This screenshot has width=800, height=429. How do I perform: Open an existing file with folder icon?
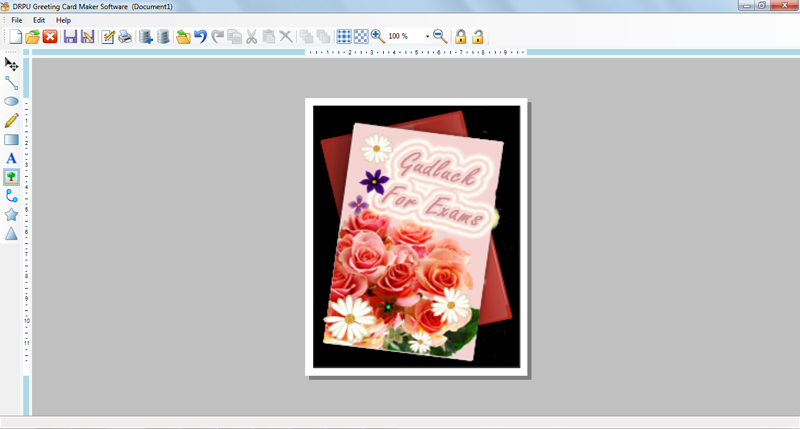pos(33,37)
